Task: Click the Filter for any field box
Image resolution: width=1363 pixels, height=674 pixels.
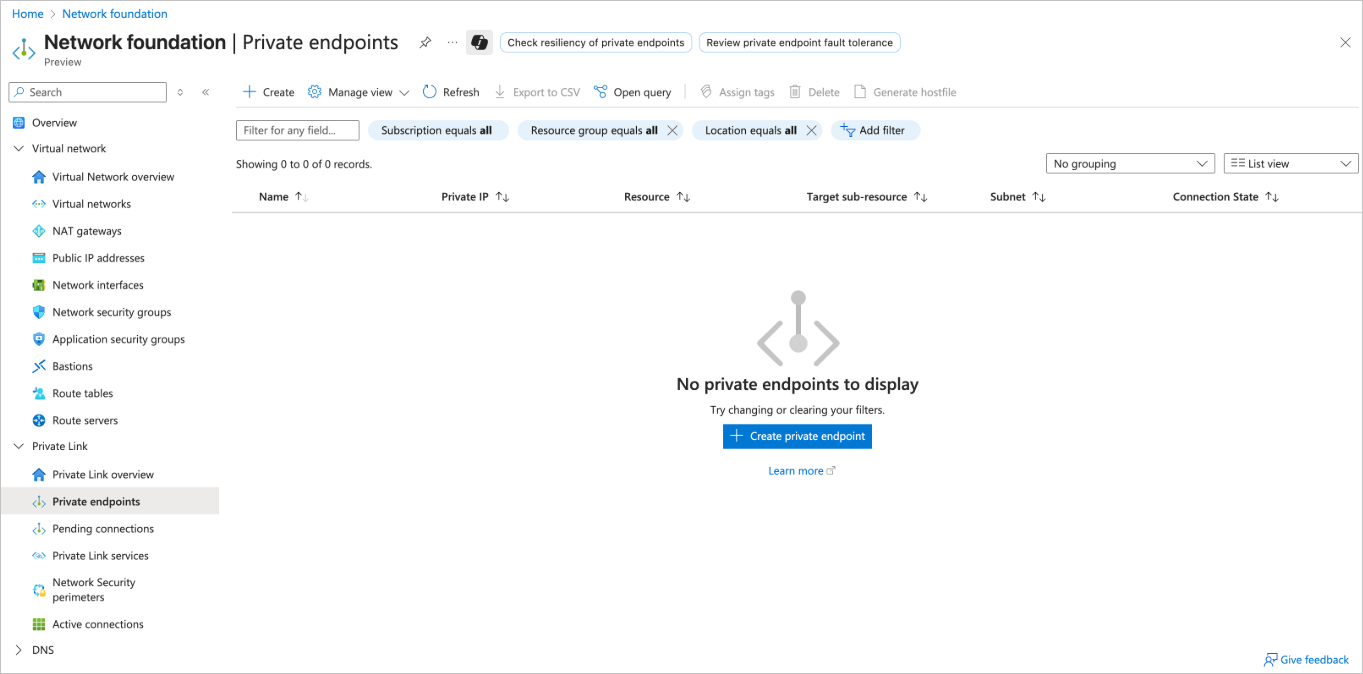Action: [x=298, y=130]
